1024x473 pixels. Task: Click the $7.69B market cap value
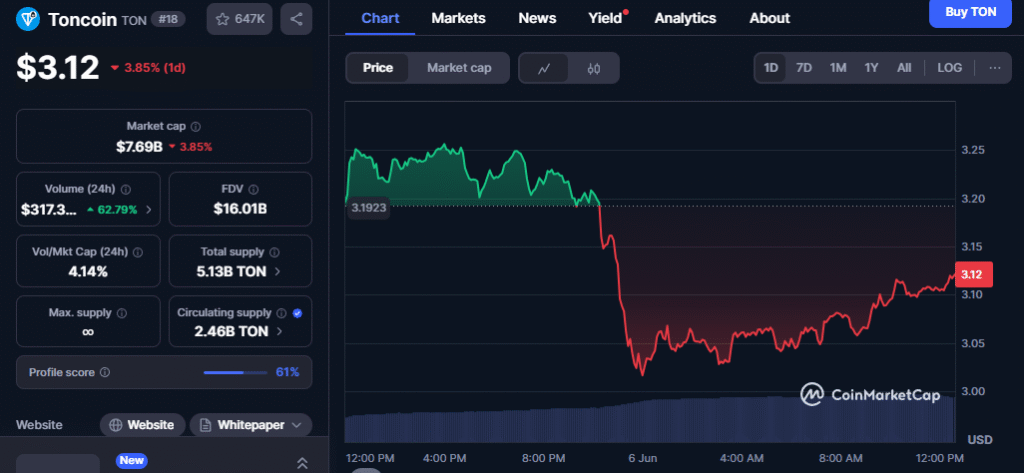tap(139, 147)
